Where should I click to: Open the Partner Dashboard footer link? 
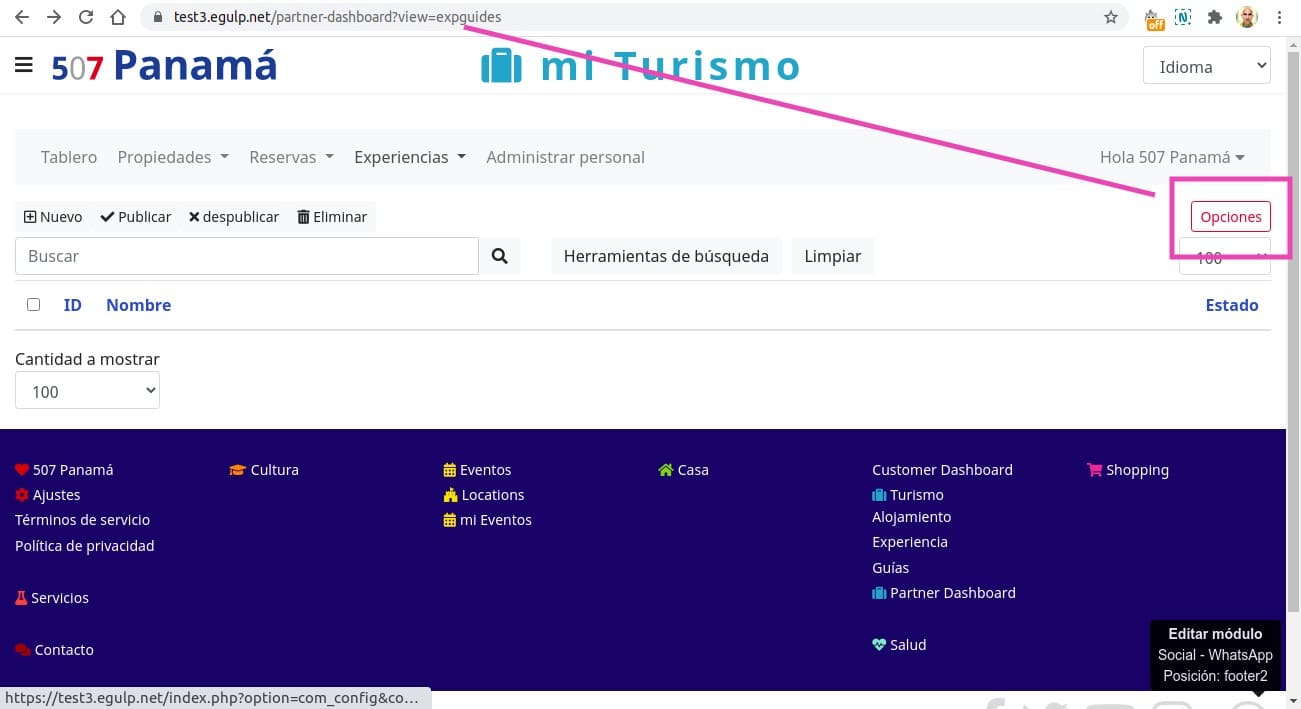click(x=952, y=593)
